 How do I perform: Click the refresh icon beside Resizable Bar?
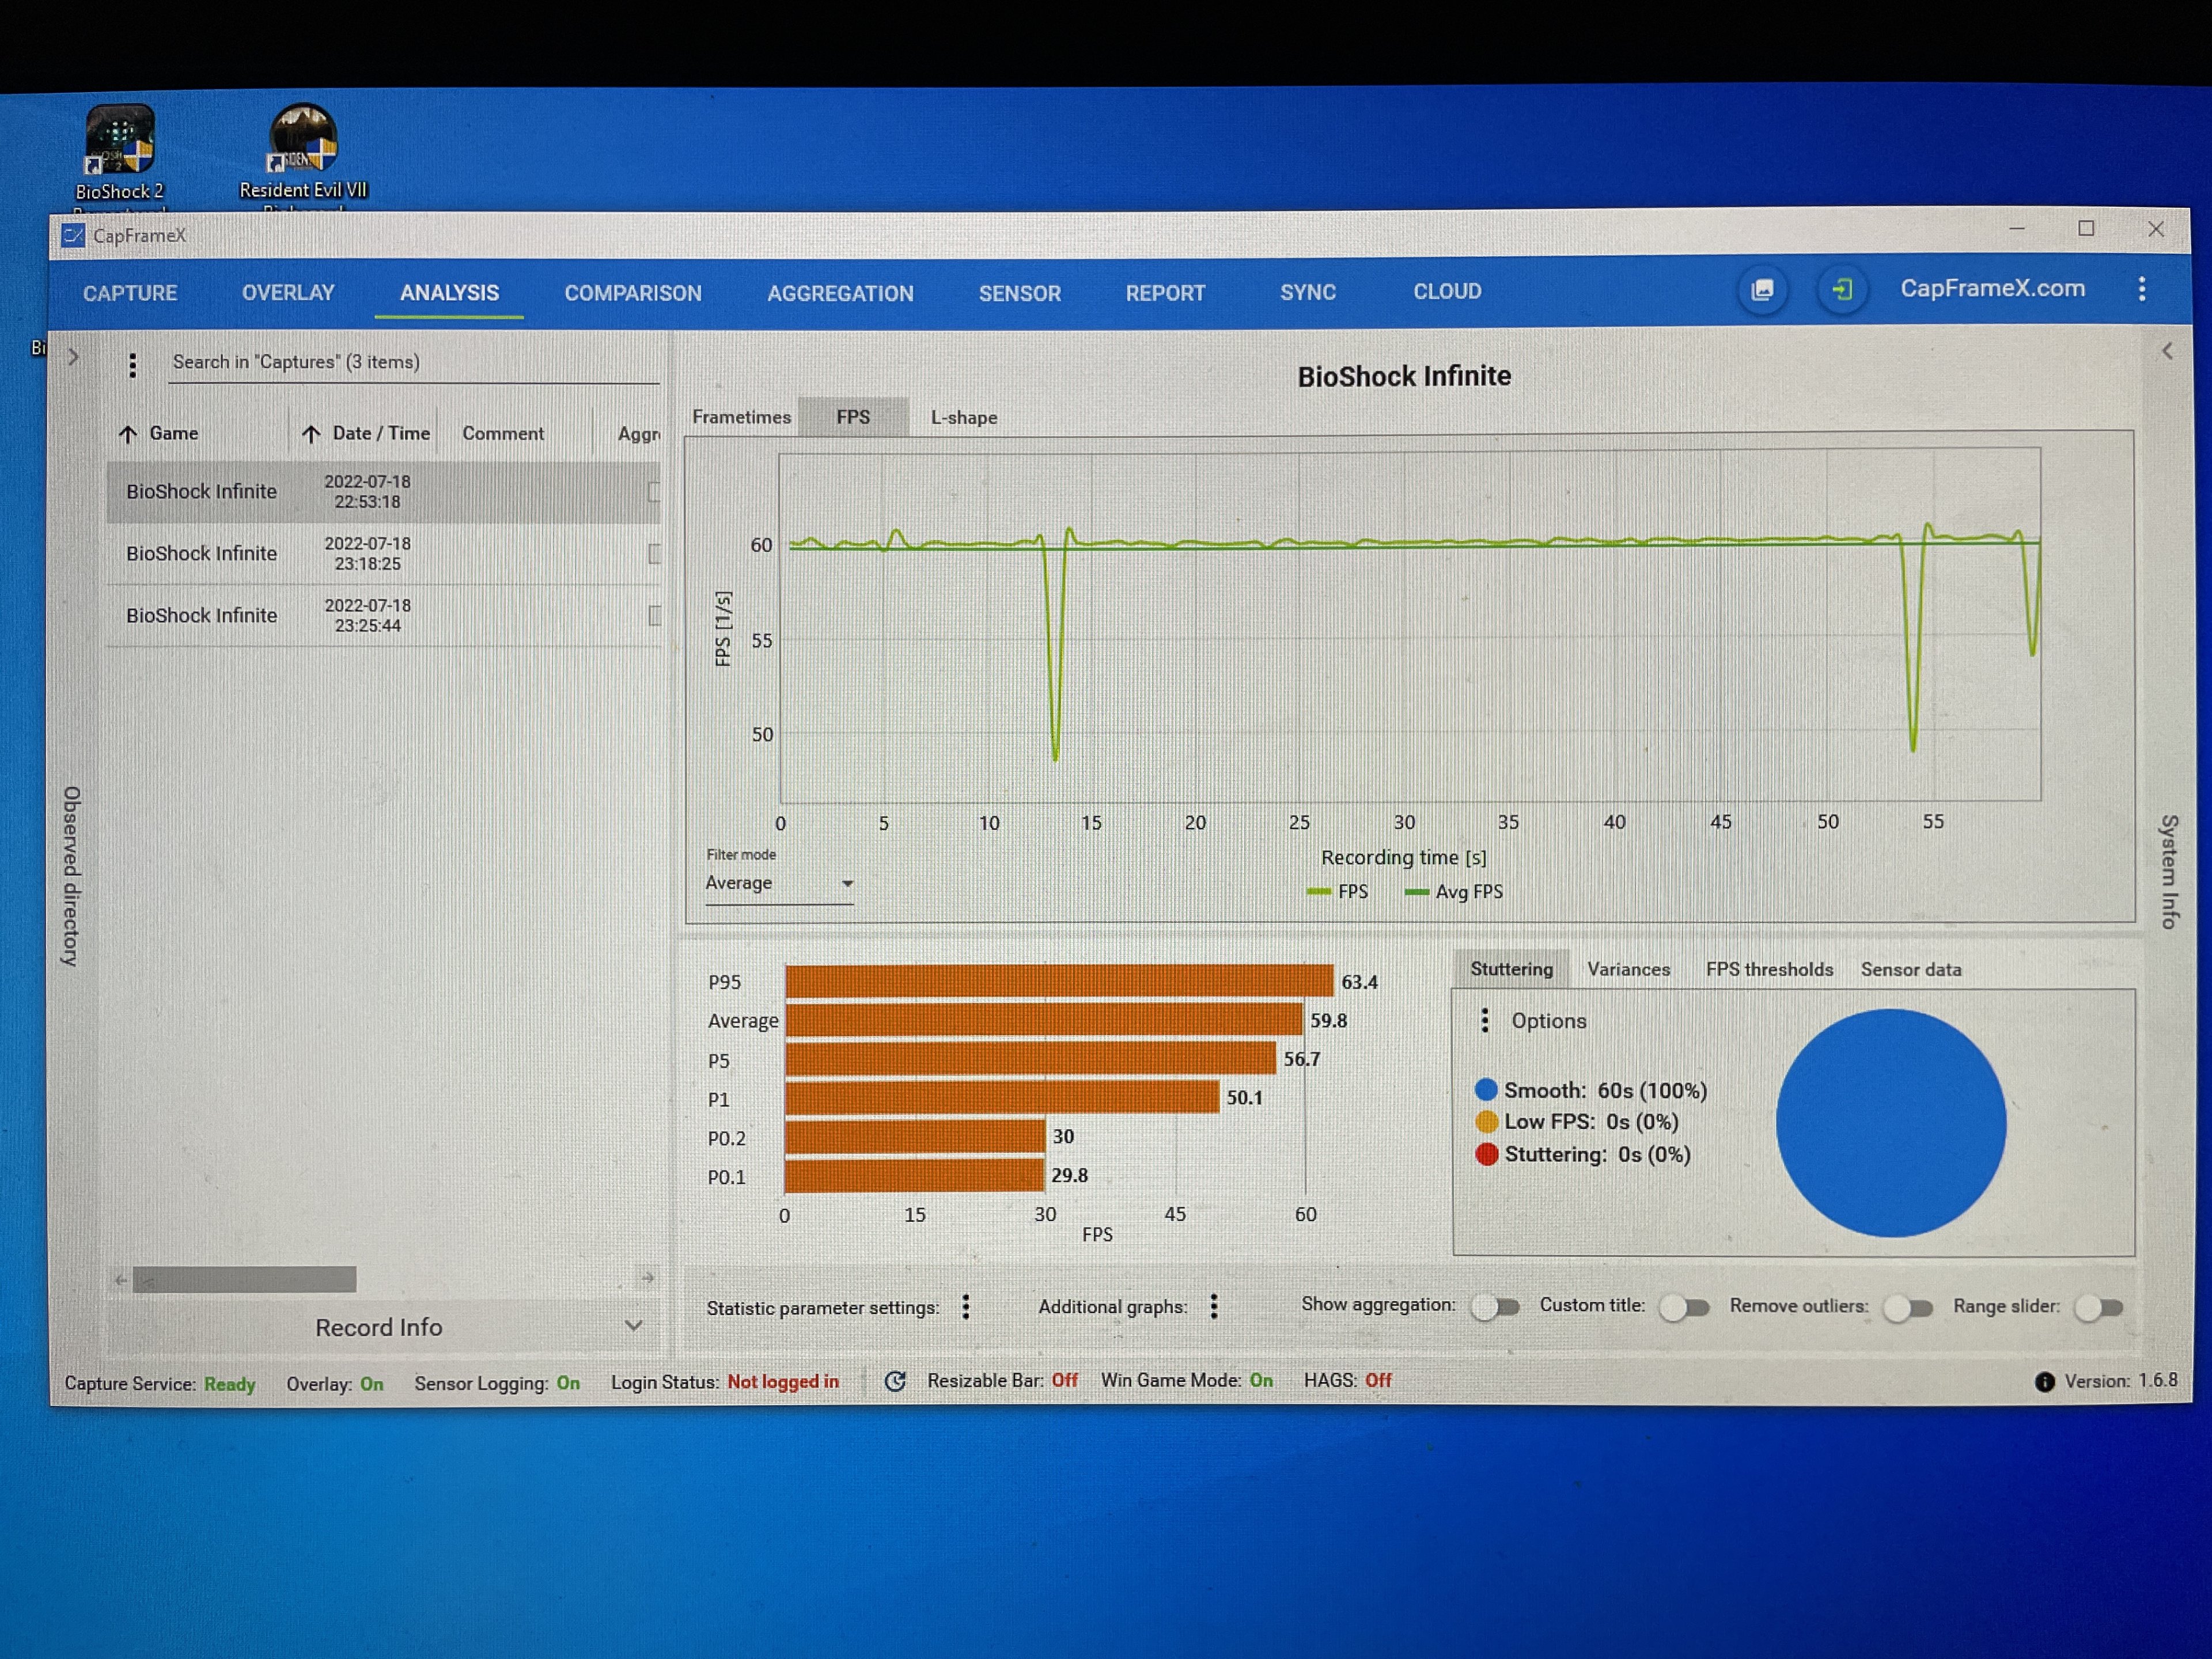tap(895, 1381)
